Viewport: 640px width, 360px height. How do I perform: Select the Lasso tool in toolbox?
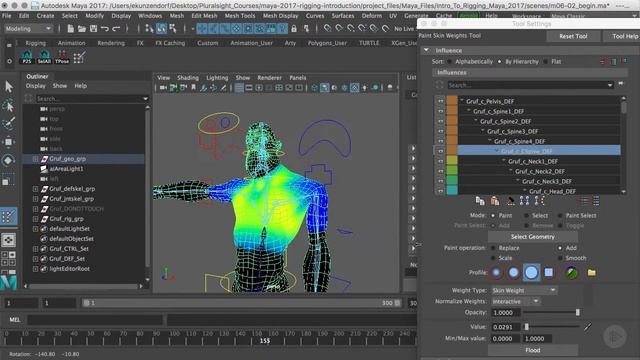9,105
